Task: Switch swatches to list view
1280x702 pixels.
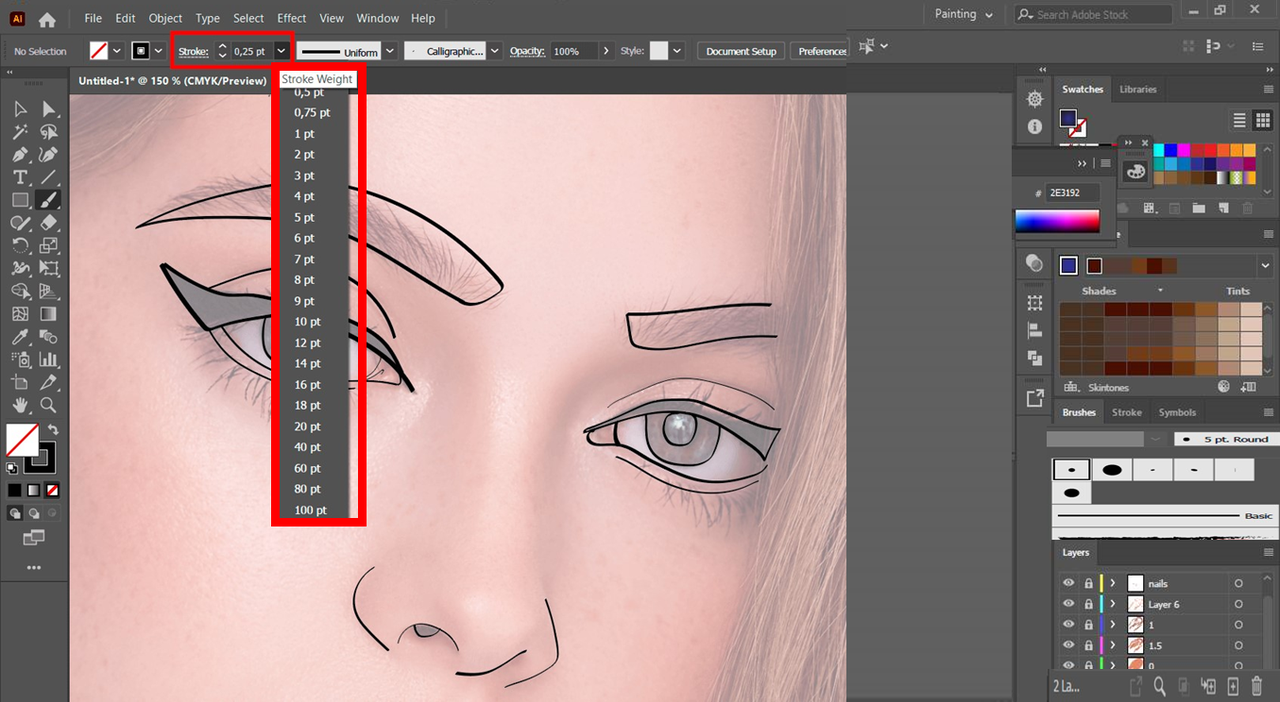Action: (1239, 120)
